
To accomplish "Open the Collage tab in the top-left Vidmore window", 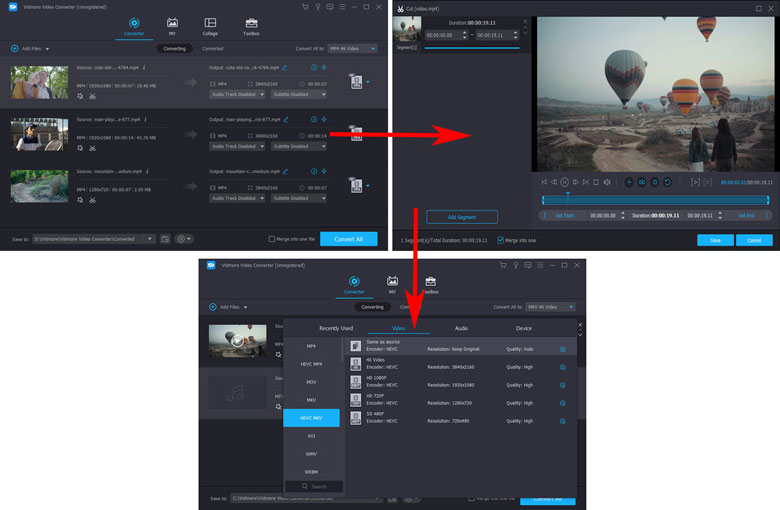I will click(x=210, y=26).
